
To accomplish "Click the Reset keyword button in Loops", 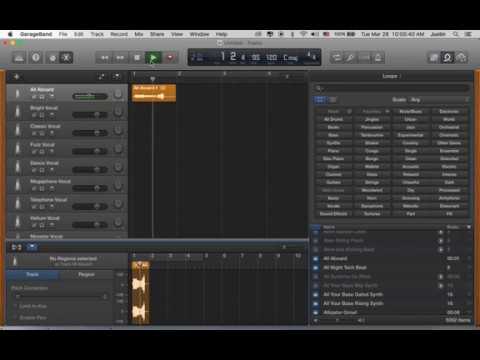I will click(x=333, y=111).
